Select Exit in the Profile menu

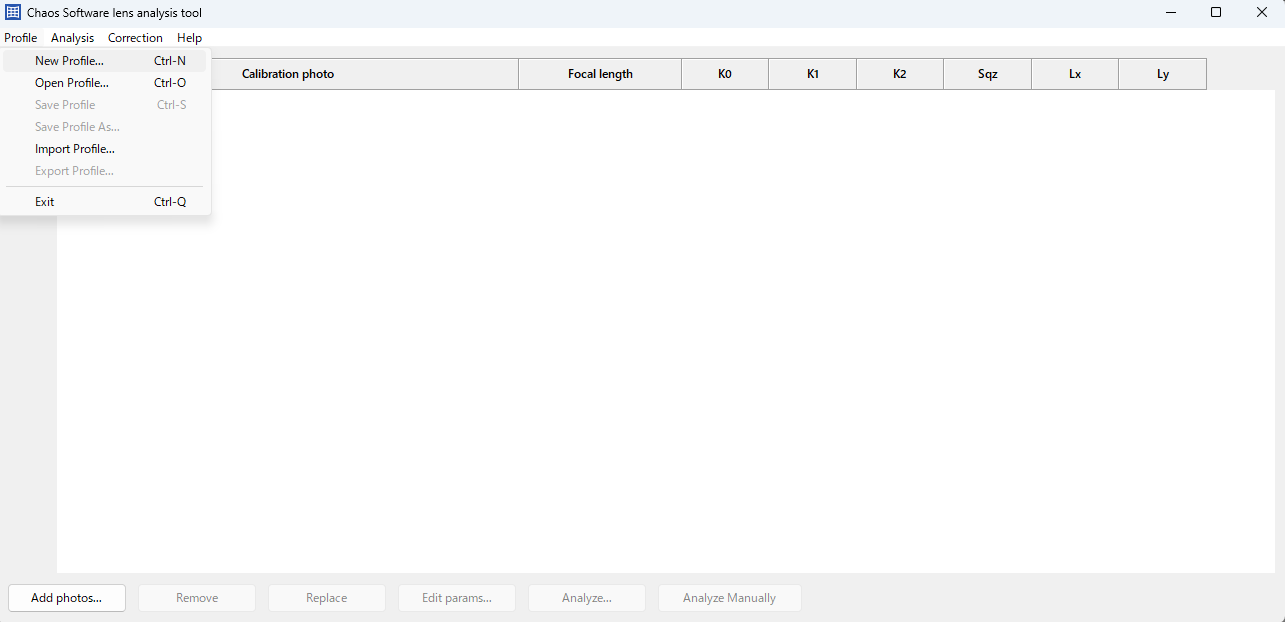(x=105, y=202)
